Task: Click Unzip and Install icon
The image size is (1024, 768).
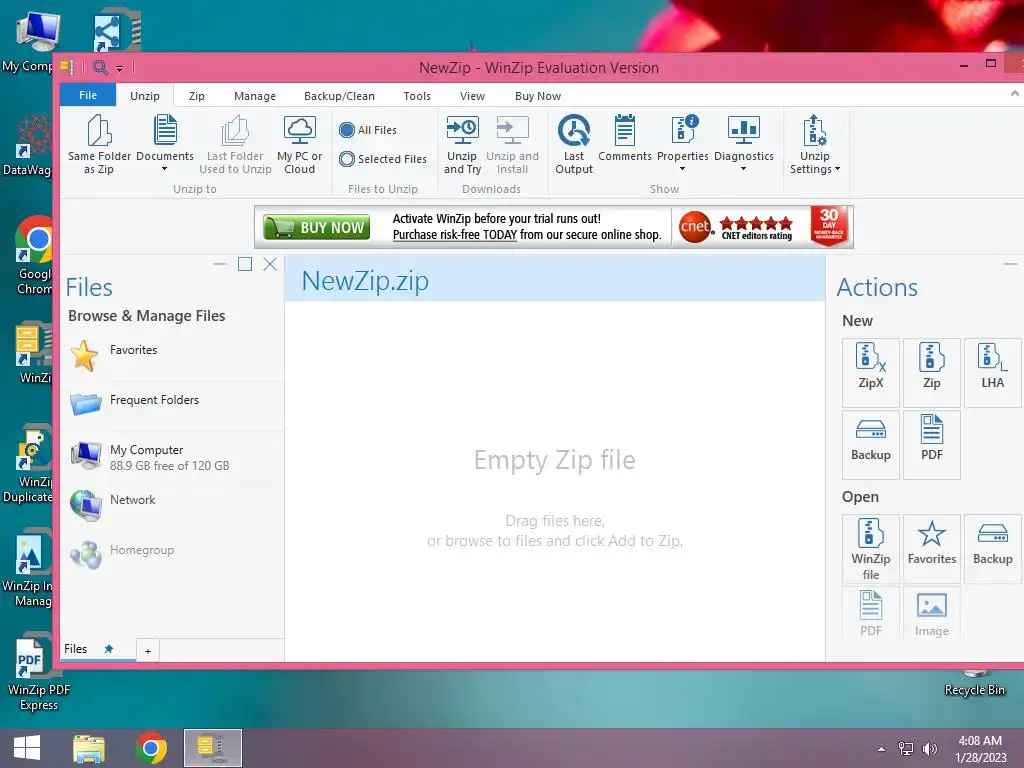Action: point(512,130)
